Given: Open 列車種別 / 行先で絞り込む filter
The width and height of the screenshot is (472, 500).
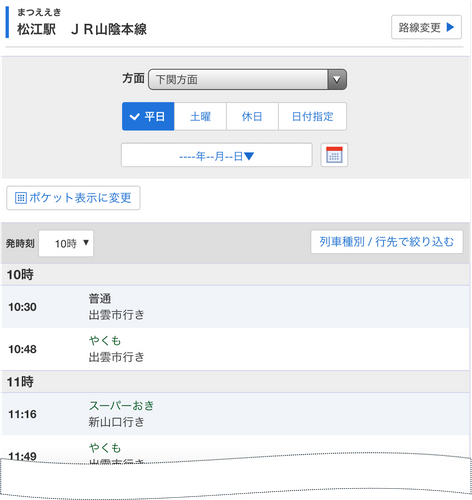Looking at the screenshot, I should (x=387, y=242).
